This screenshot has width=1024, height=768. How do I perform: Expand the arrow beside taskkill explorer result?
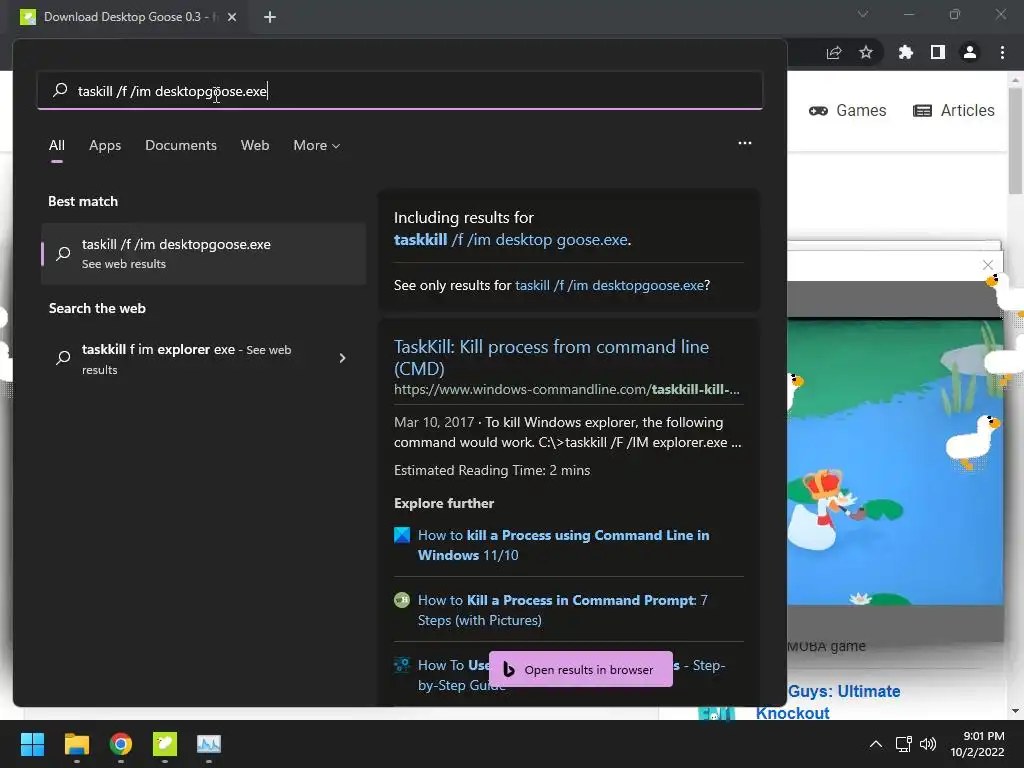342,358
